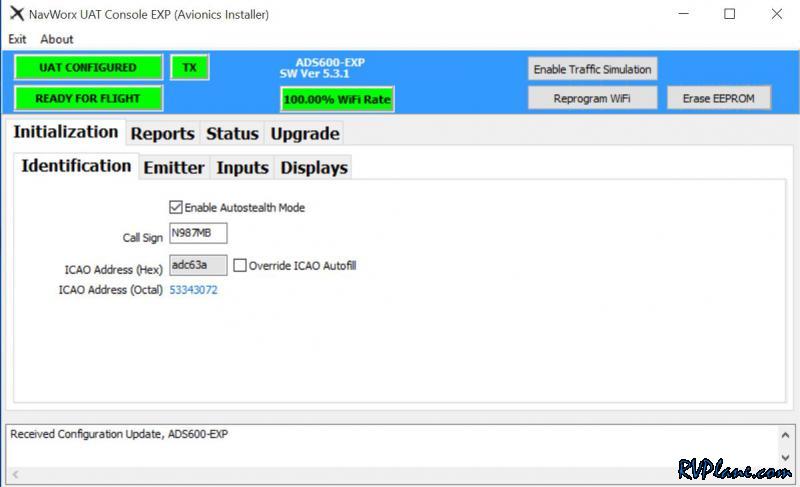800x487 pixels.
Task: Click the UAT CONFIGURED status indicator
Action: [88, 67]
